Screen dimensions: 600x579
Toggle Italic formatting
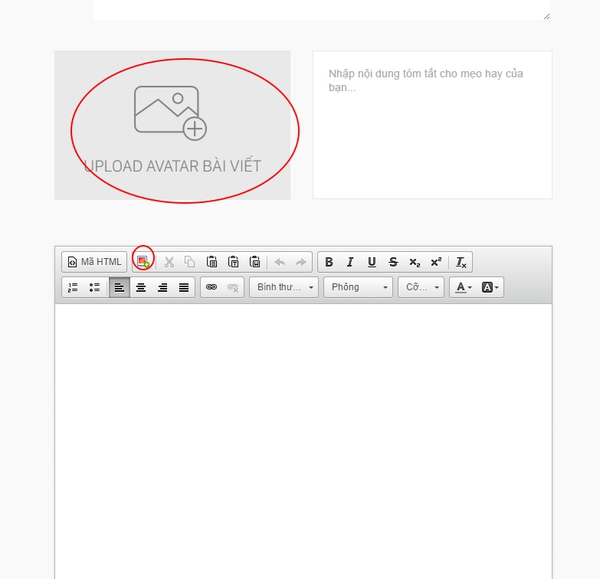tap(350, 262)
